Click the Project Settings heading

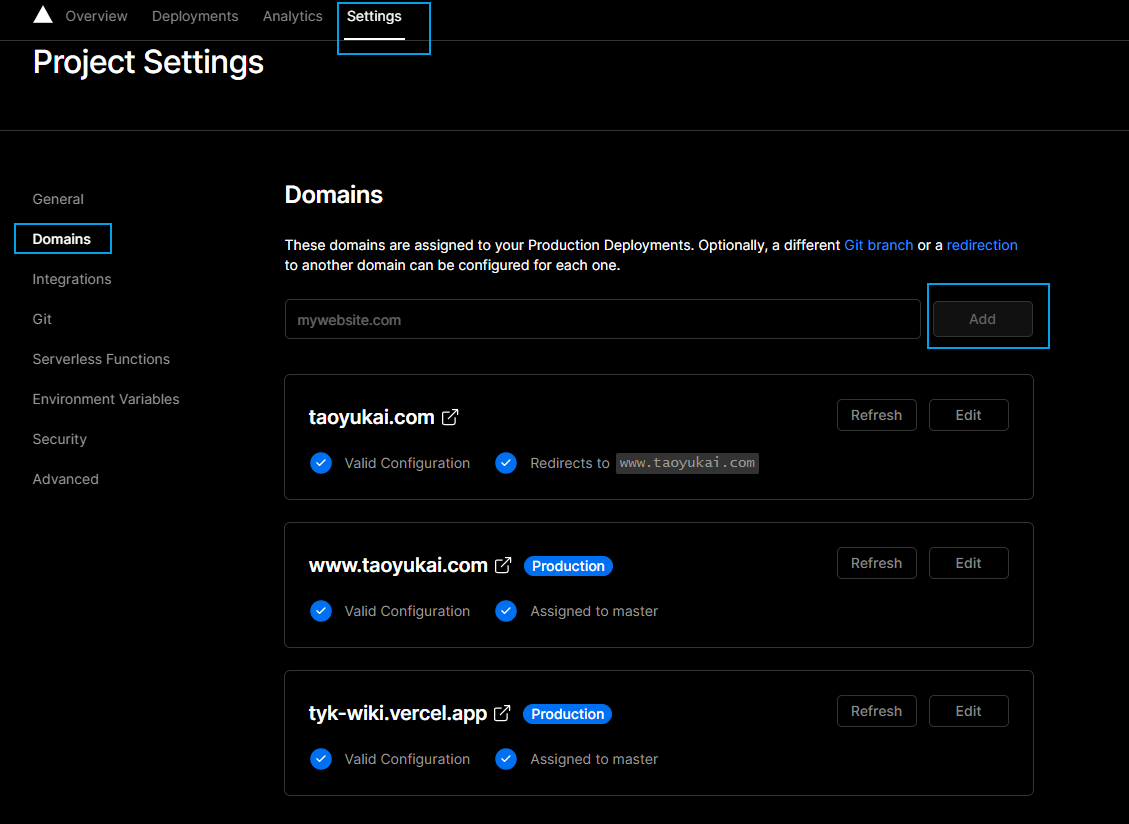coord(148,62)
